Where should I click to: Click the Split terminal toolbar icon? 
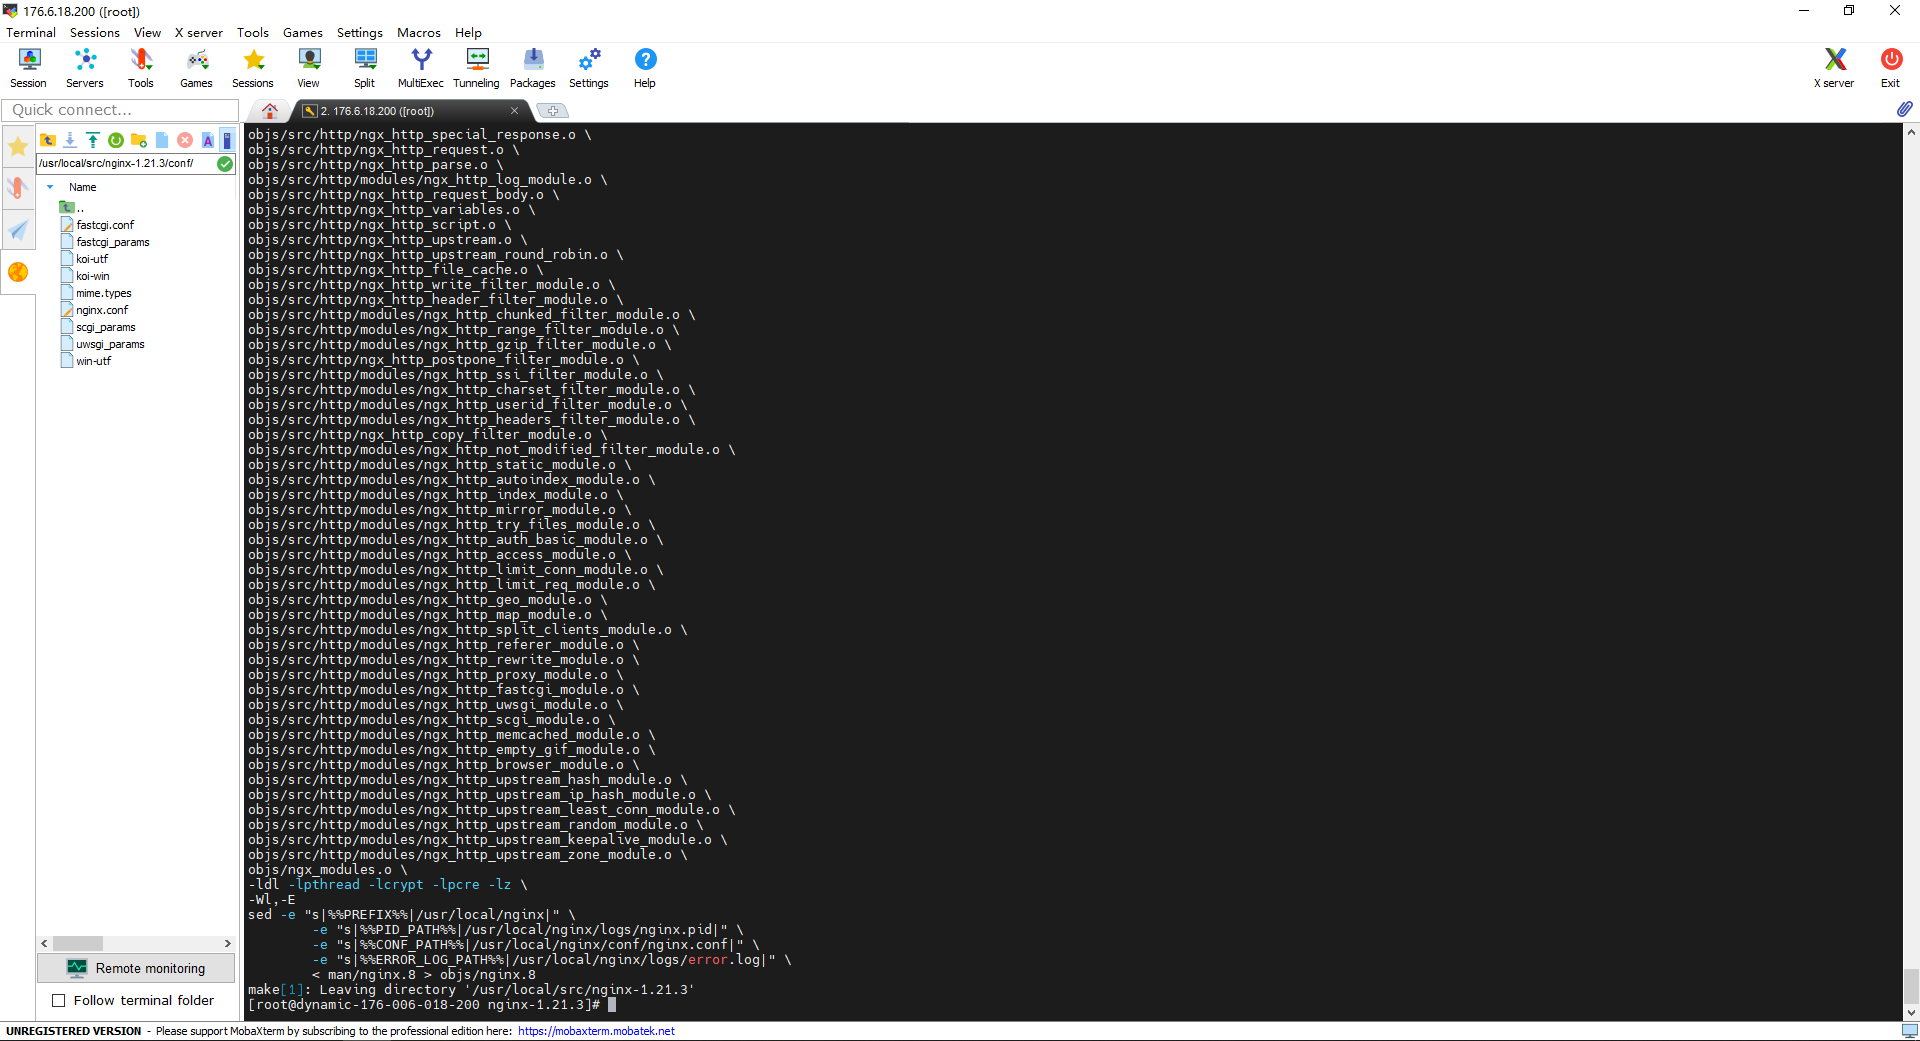tap(365, 68)
